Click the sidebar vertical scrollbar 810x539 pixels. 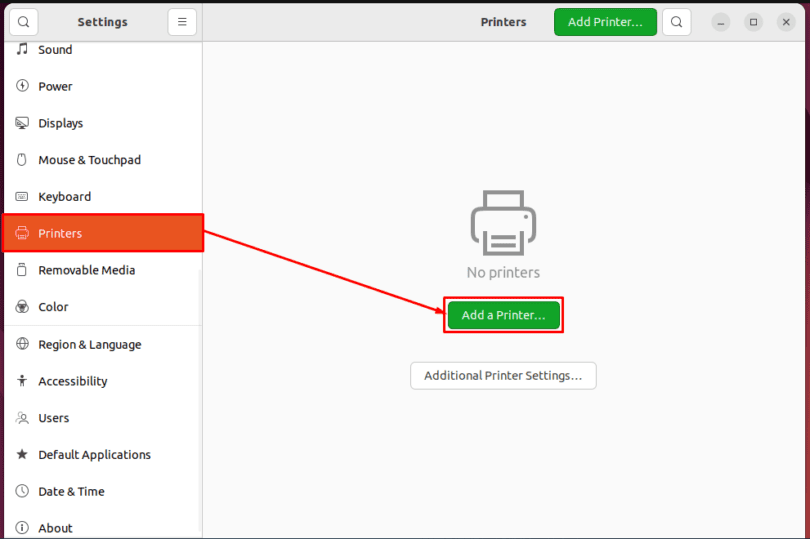[200, 401]
